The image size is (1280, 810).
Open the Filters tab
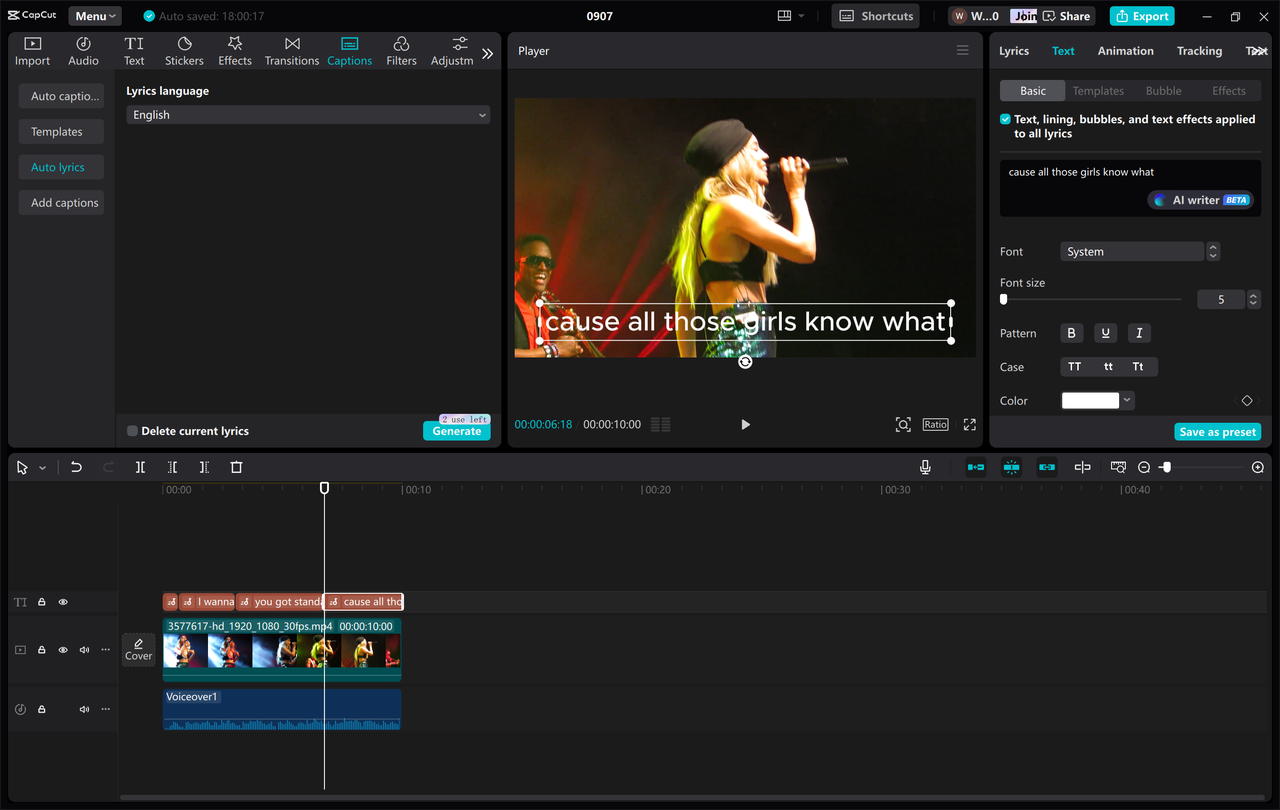point(401,51)
